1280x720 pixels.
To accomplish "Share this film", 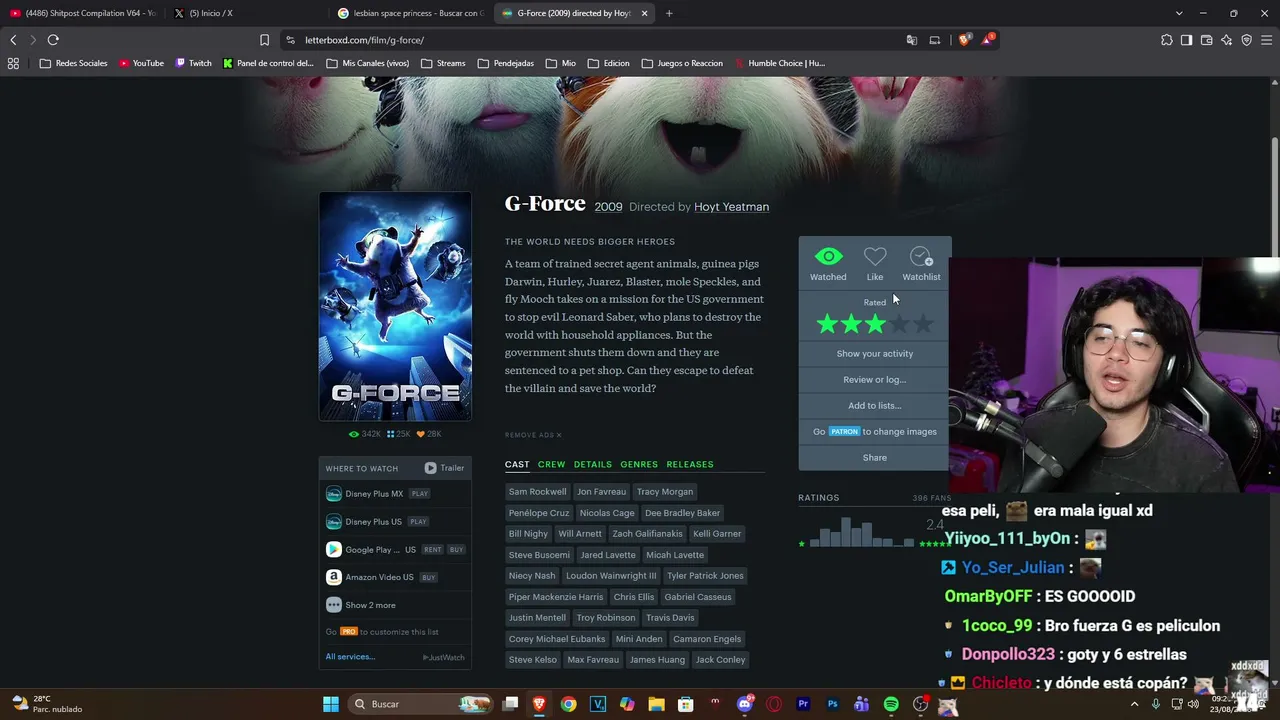I will click(875, 457).
